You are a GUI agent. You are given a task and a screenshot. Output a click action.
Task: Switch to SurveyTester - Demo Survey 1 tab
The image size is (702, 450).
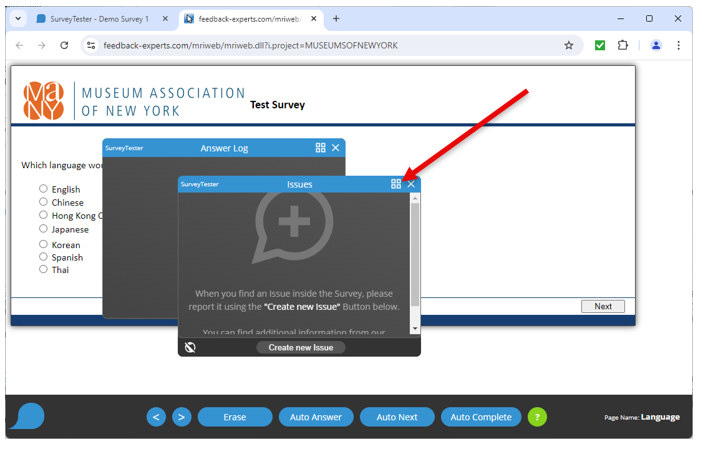click(99, 19)
